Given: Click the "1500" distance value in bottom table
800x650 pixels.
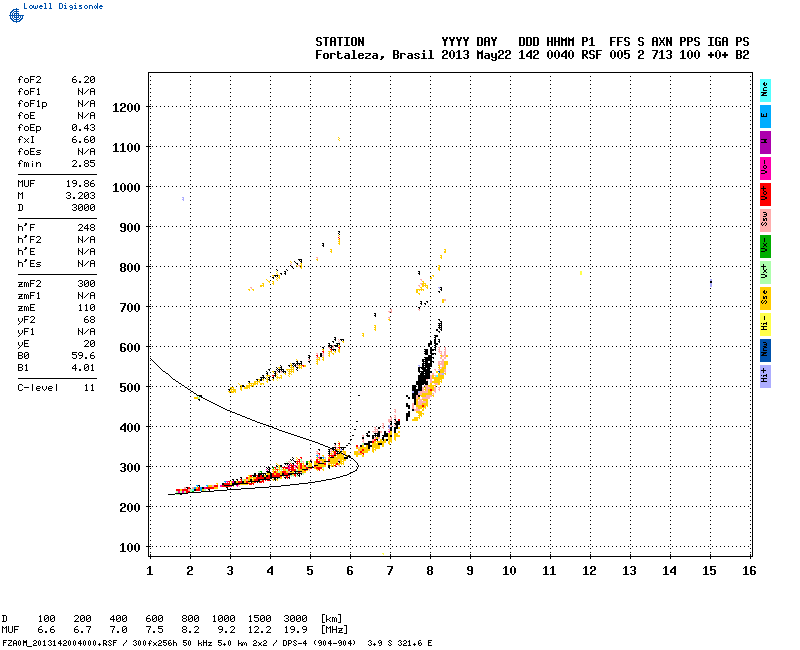Looking at the screenshot, I should (260, 619).
